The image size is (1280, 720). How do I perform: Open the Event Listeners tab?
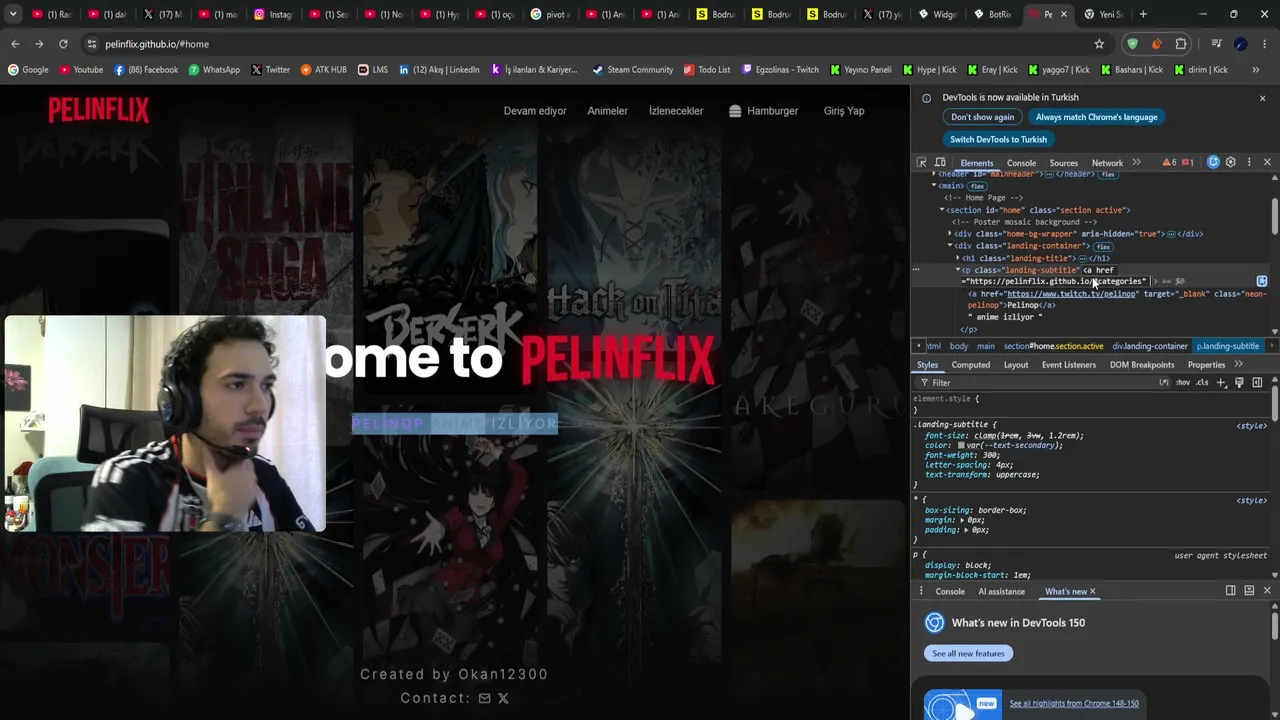point(1069,365)
